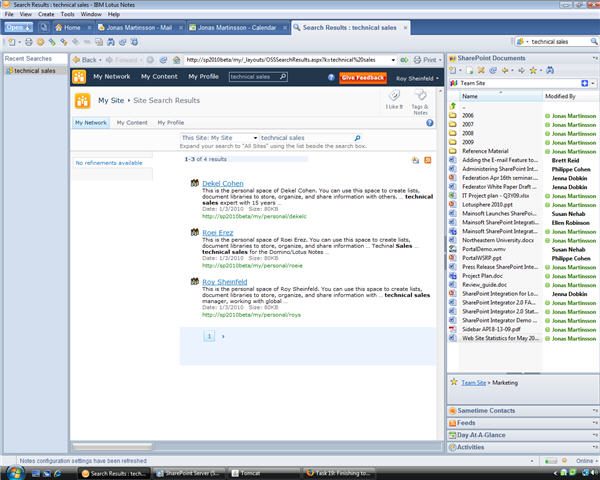Click the Team Site breadcrumb link

(x=473, y=383)
